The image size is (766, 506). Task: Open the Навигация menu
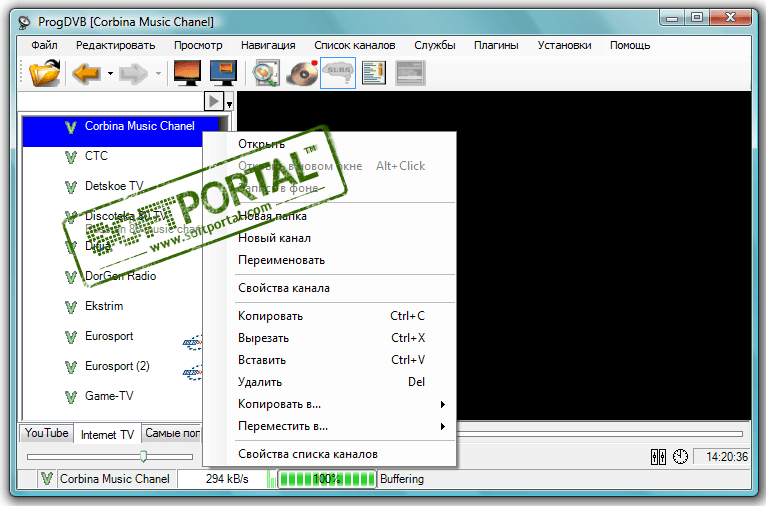point(268,45)
